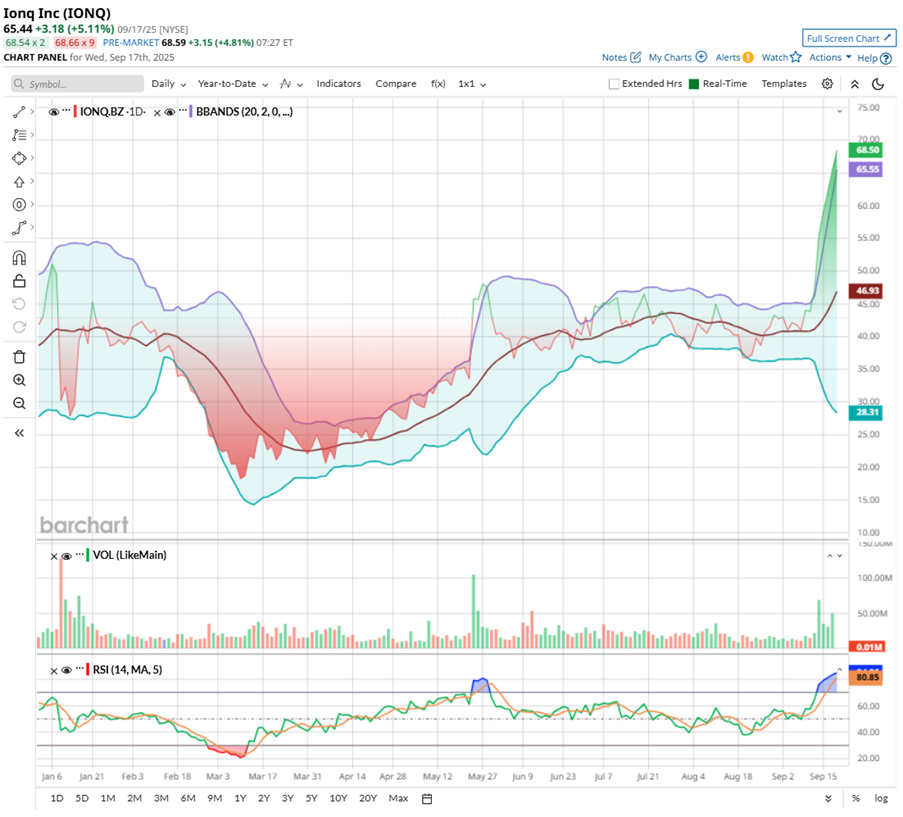The image size is (903, 817).
Task: Open the 1x1 grid layout dropdown
Action: (472, 84)
